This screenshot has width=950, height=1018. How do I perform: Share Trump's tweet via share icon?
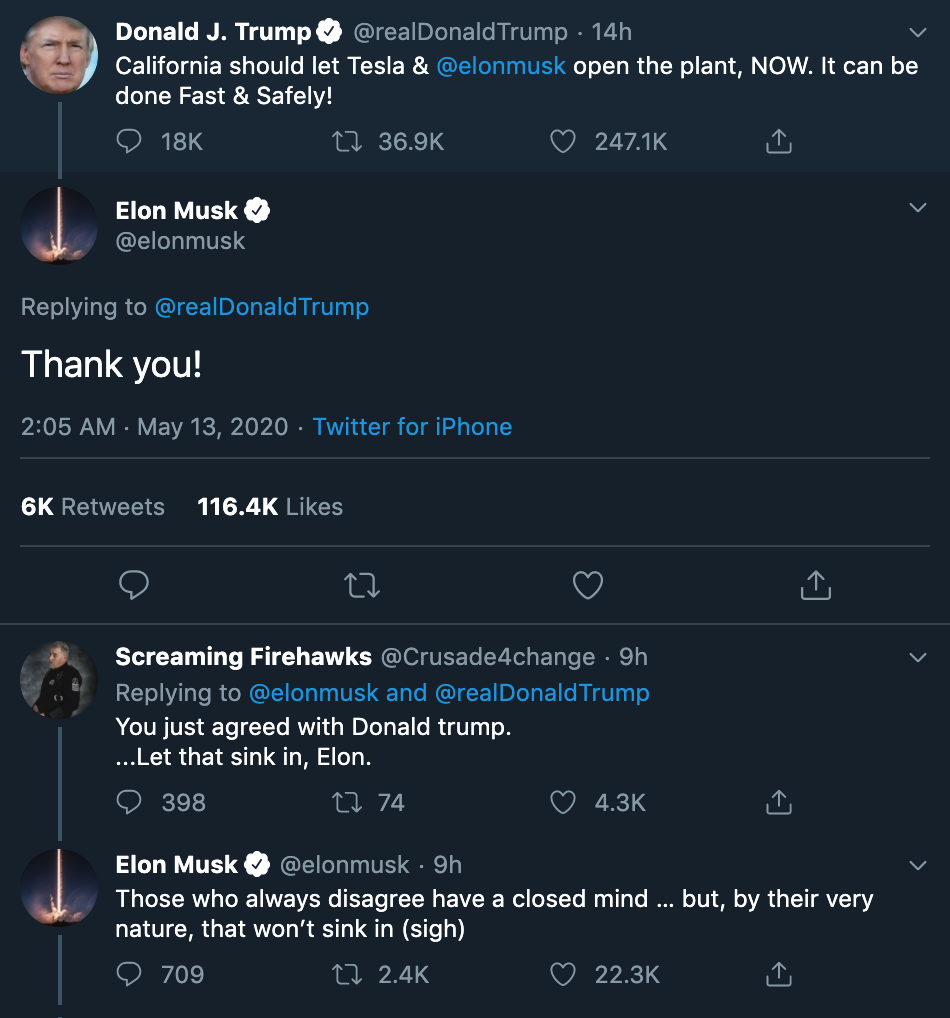[778, 142]
